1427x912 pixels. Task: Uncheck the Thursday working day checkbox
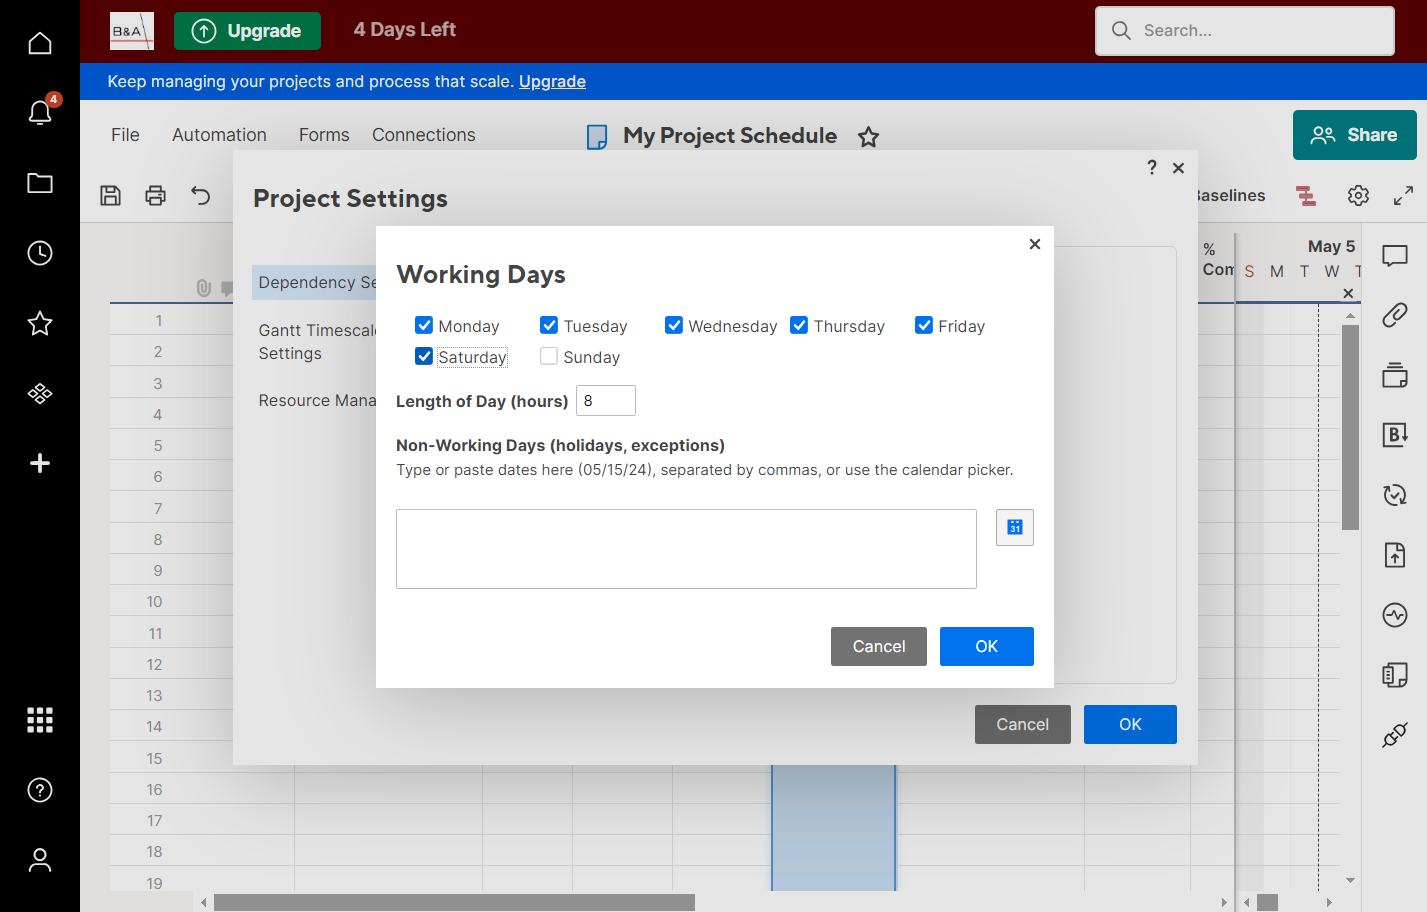point(799,325)
